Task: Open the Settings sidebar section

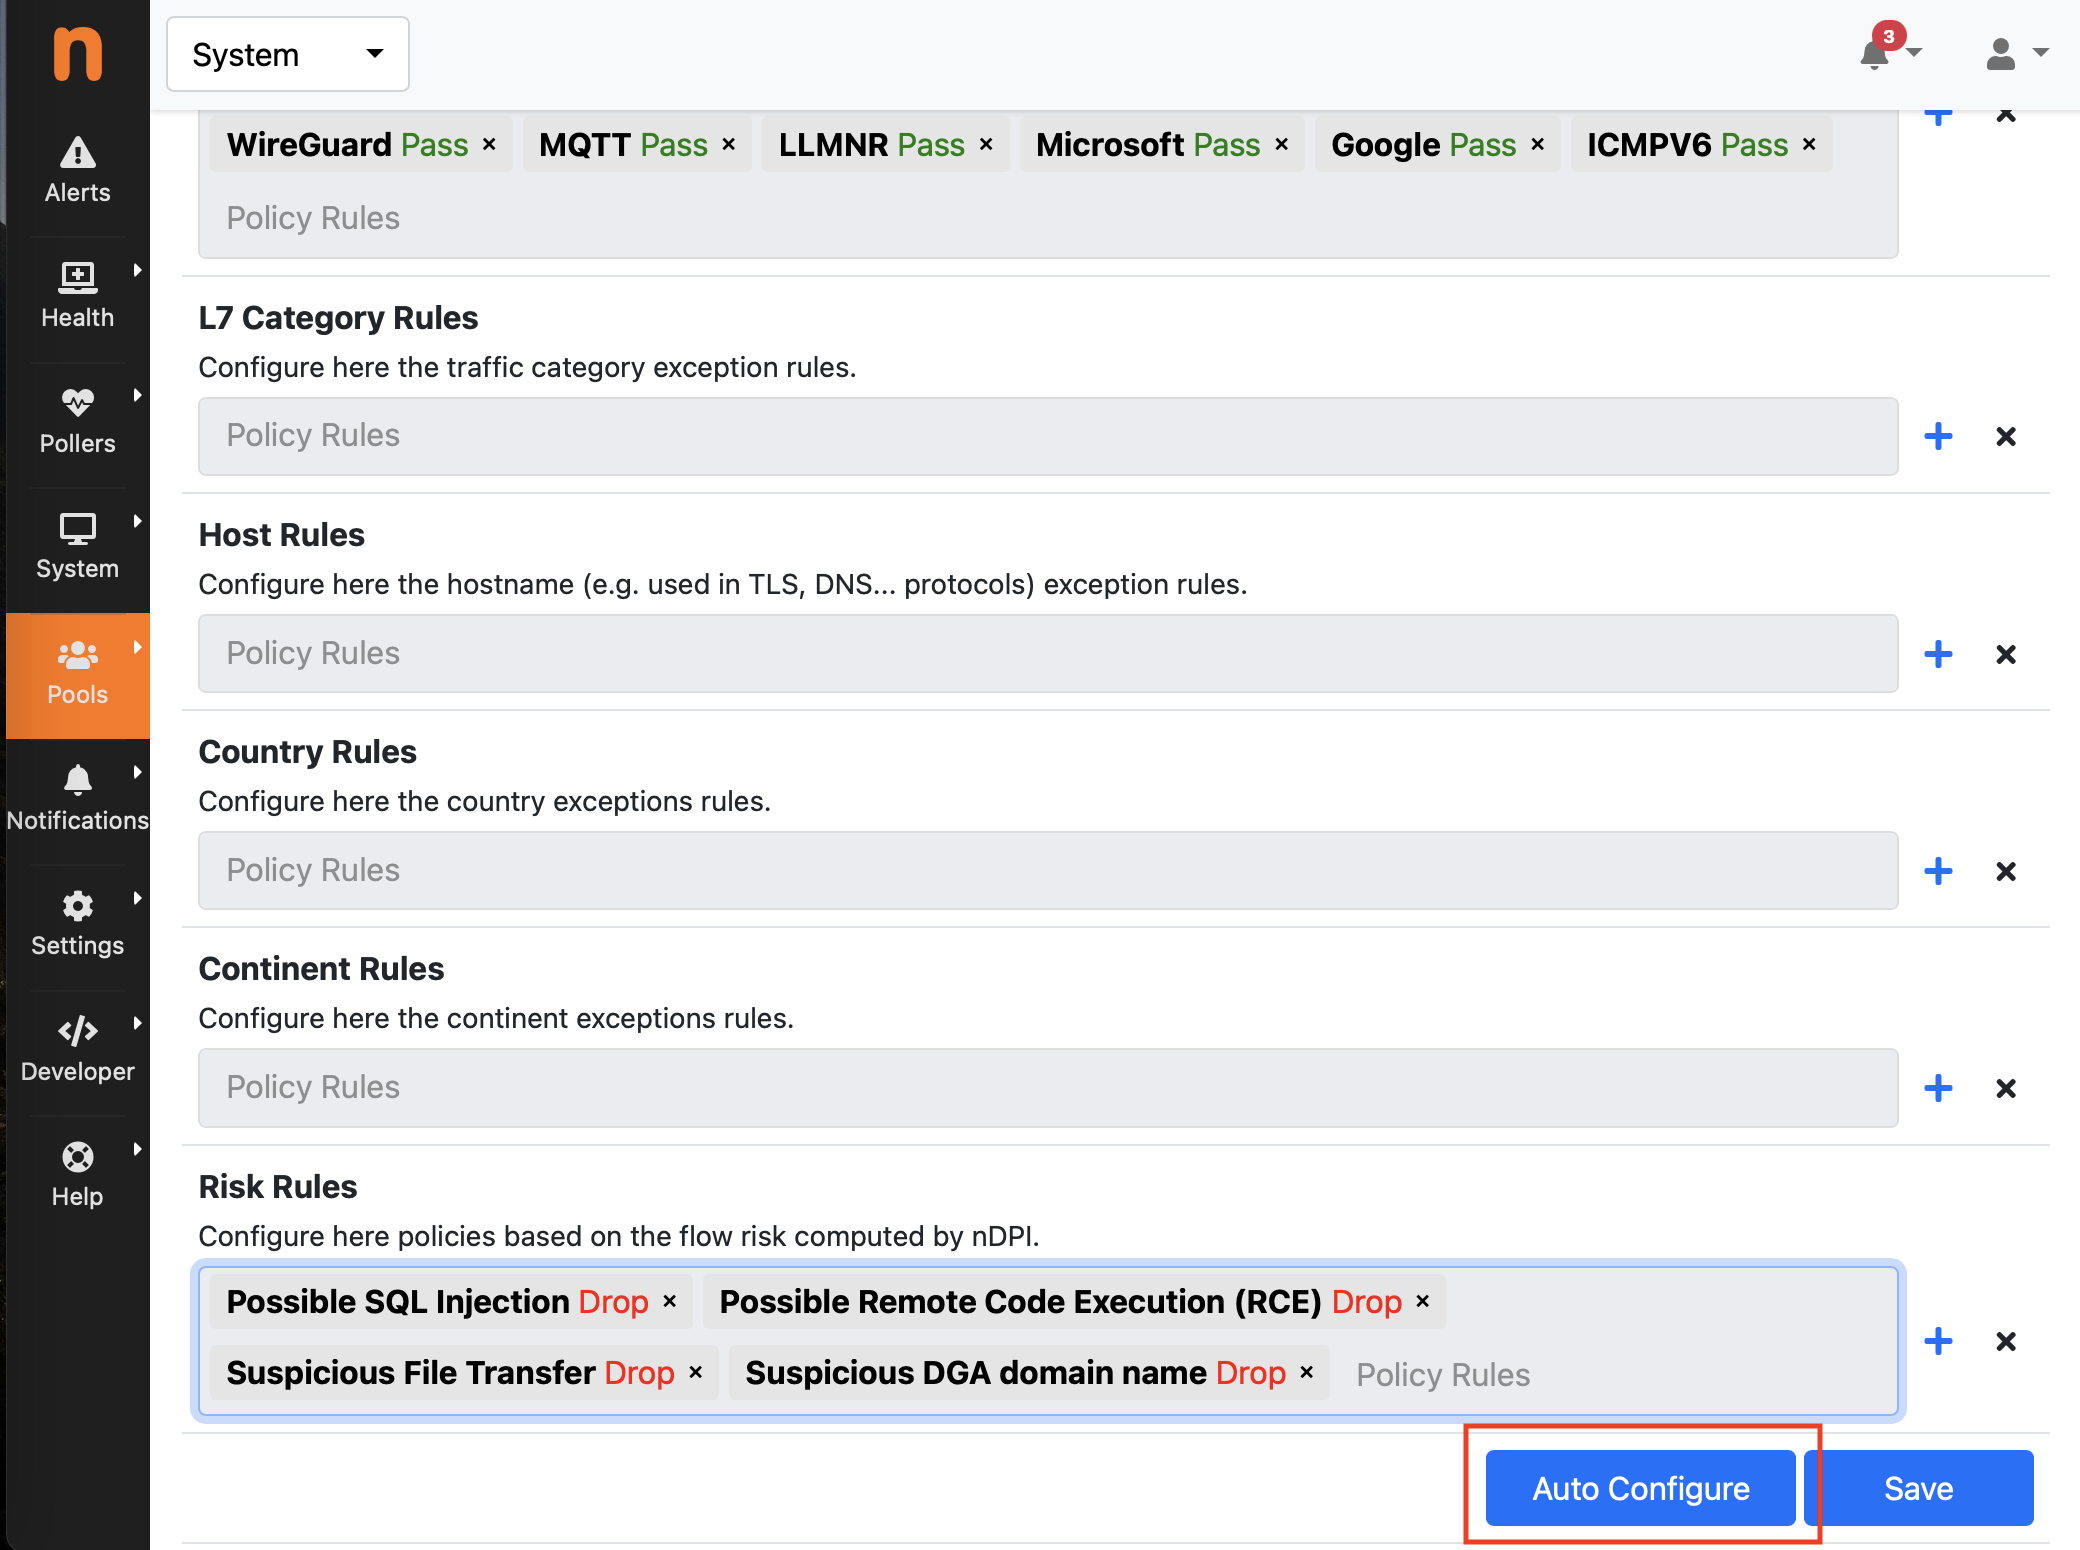Action: tap(78, 925)
